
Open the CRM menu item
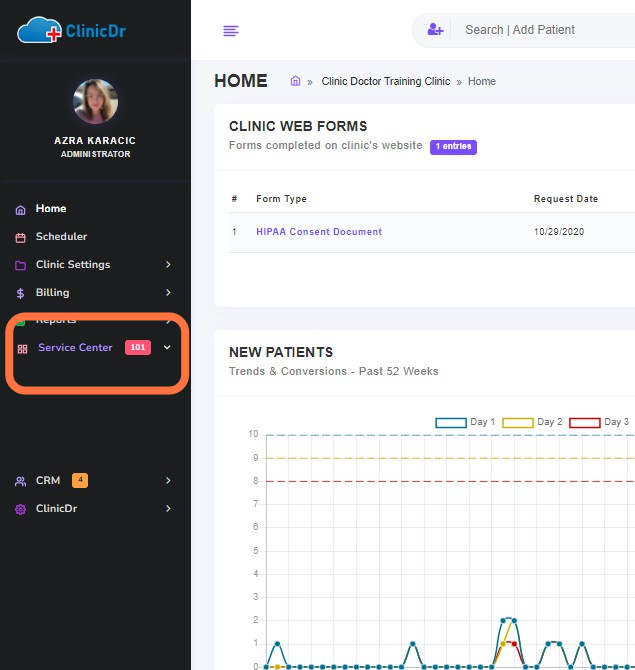coord(48,480)
